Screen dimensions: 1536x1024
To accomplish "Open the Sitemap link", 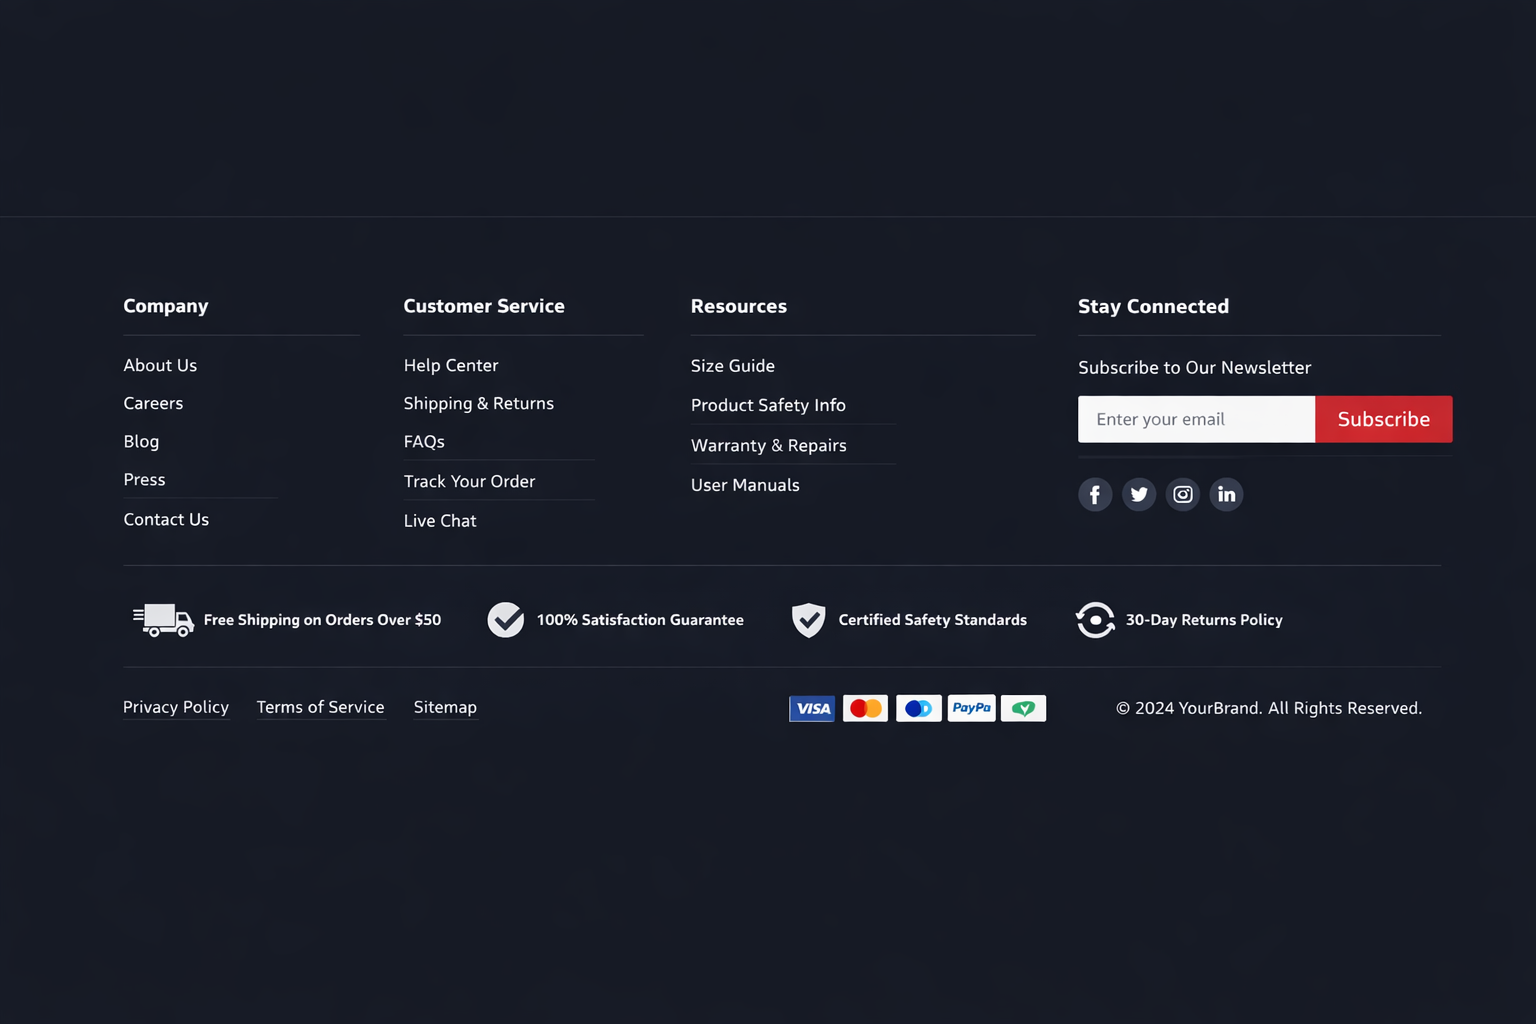I will pyautogui.click(x=445, y=707).
